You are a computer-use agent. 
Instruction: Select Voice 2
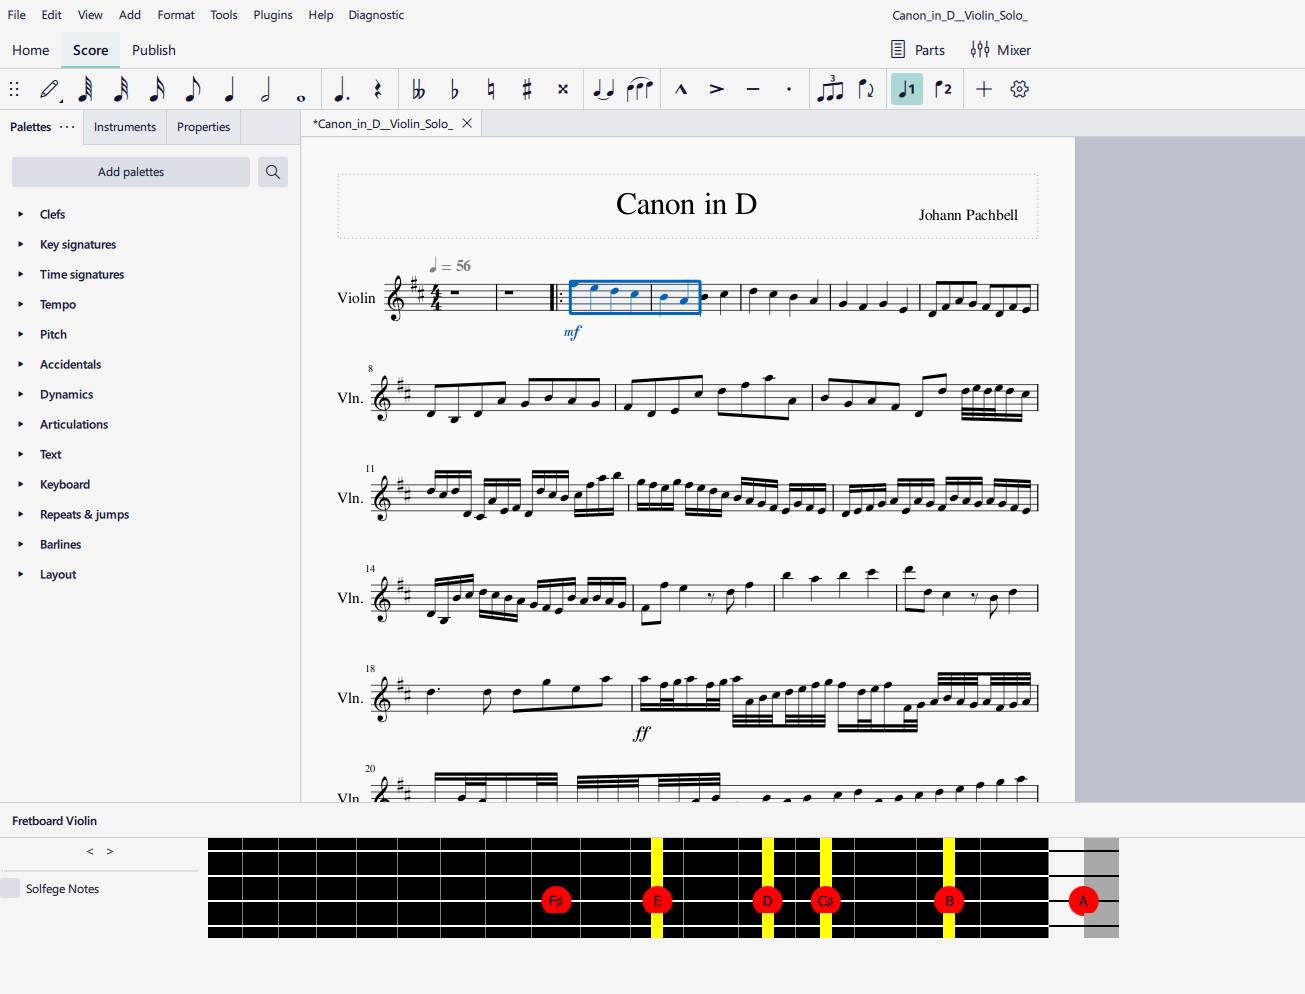[x=943, y=89]
